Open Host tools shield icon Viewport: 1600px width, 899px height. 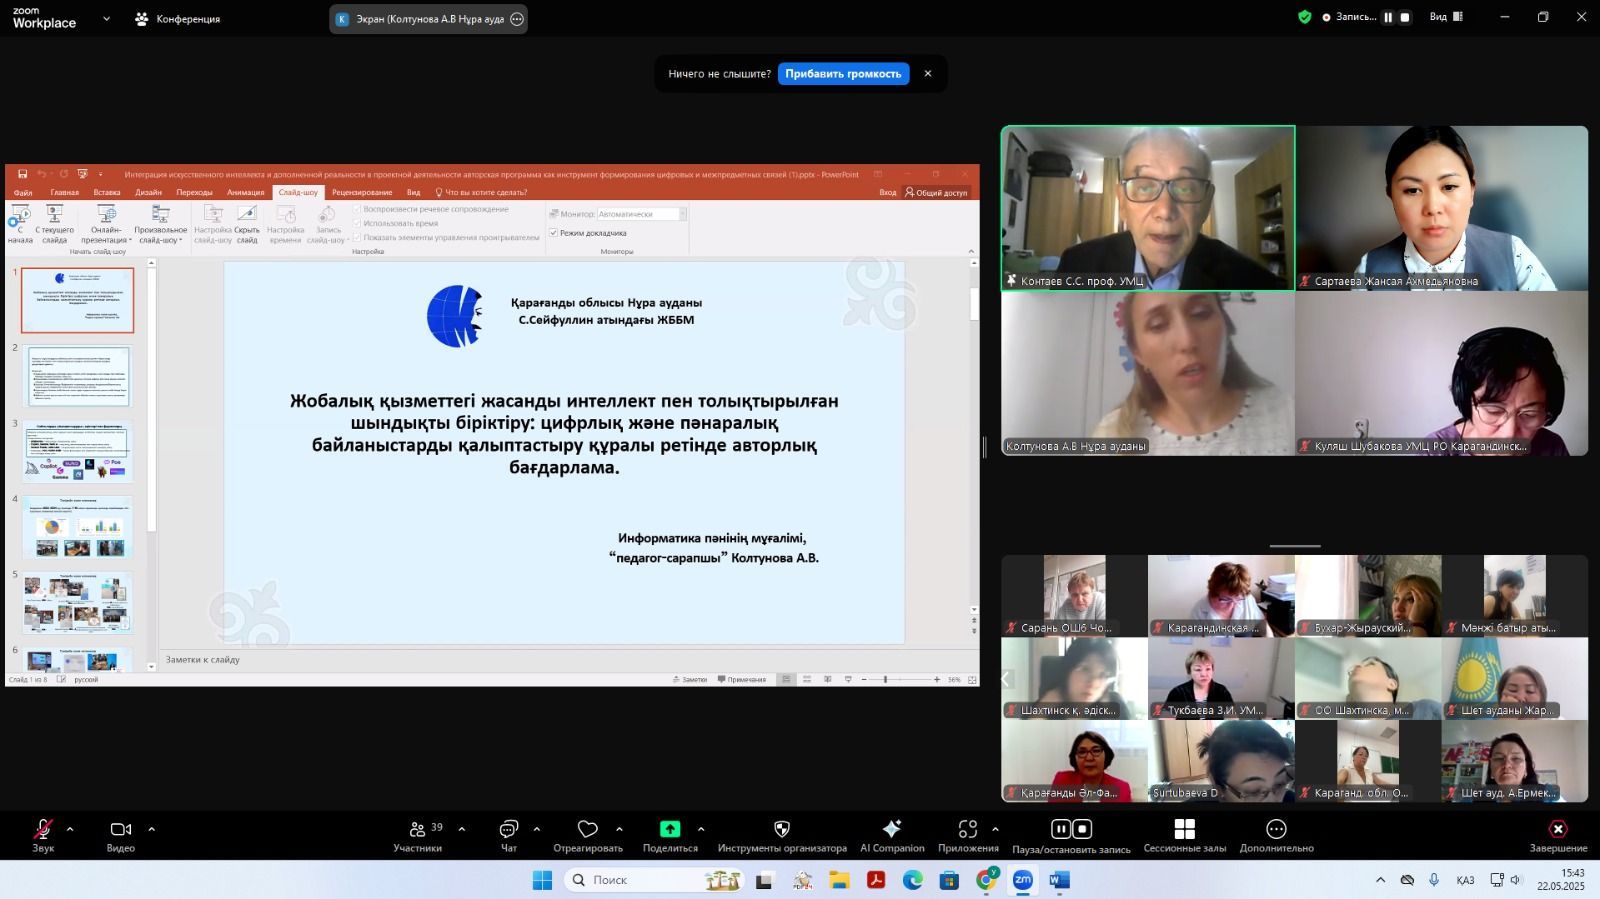coord(782,836)
